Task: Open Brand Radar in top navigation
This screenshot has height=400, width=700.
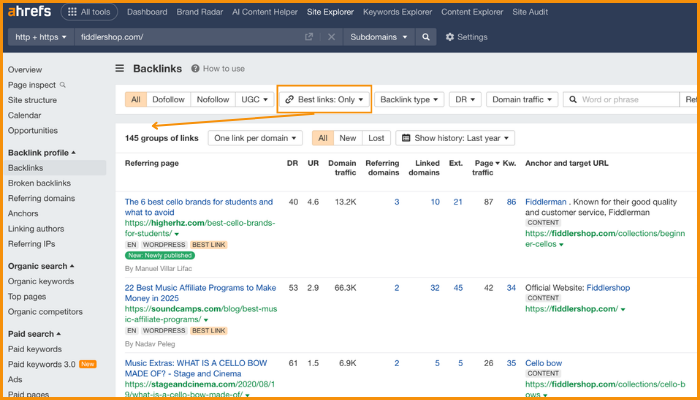Action: (x=200, y=12)
